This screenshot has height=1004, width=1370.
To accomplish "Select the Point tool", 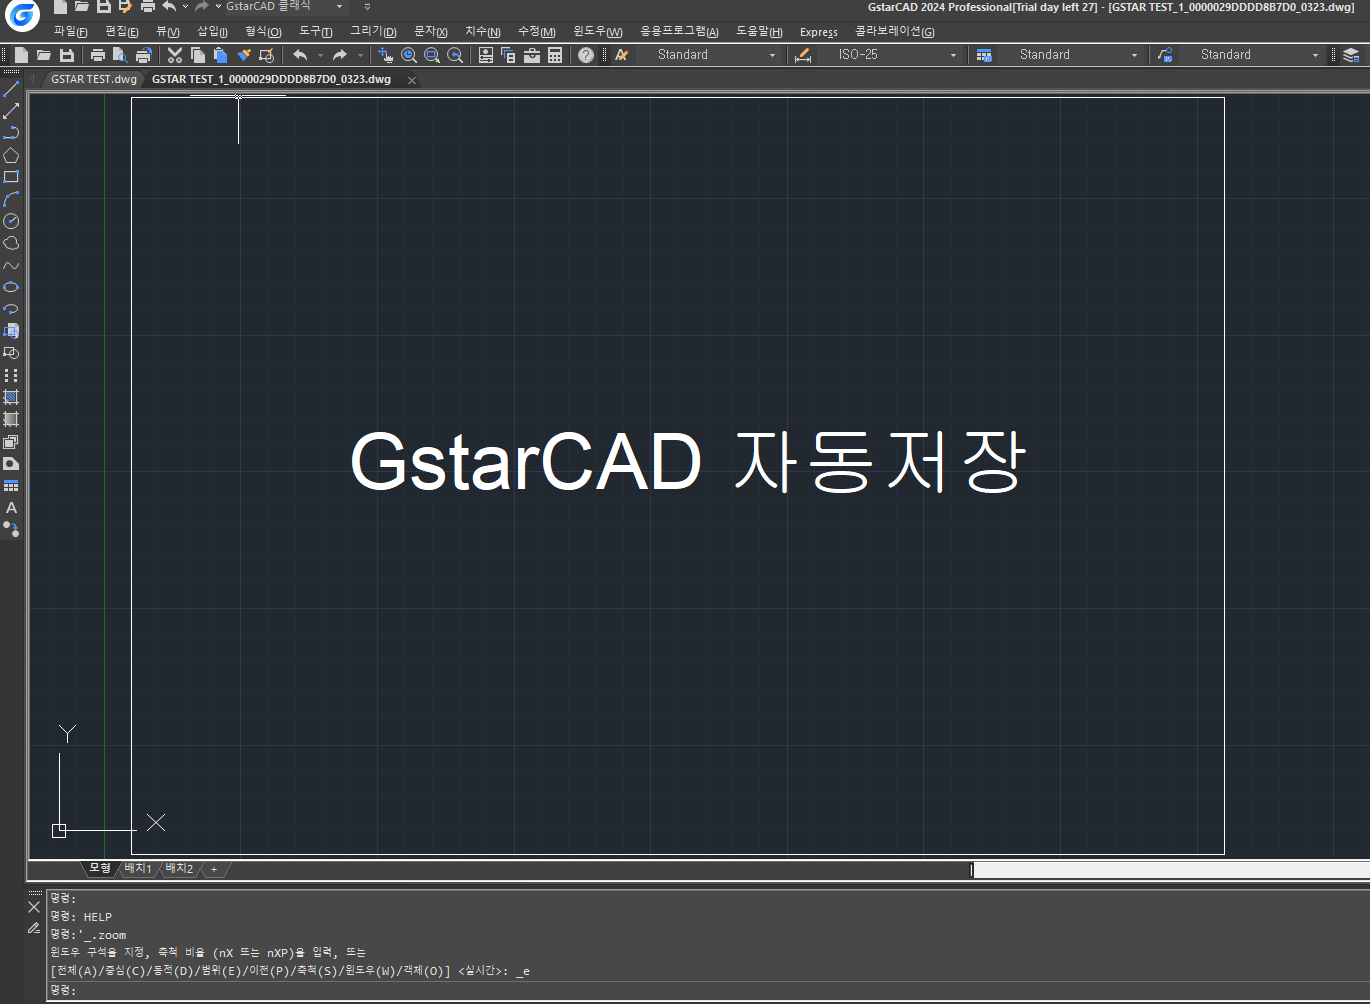I will (x=11, y=375).
